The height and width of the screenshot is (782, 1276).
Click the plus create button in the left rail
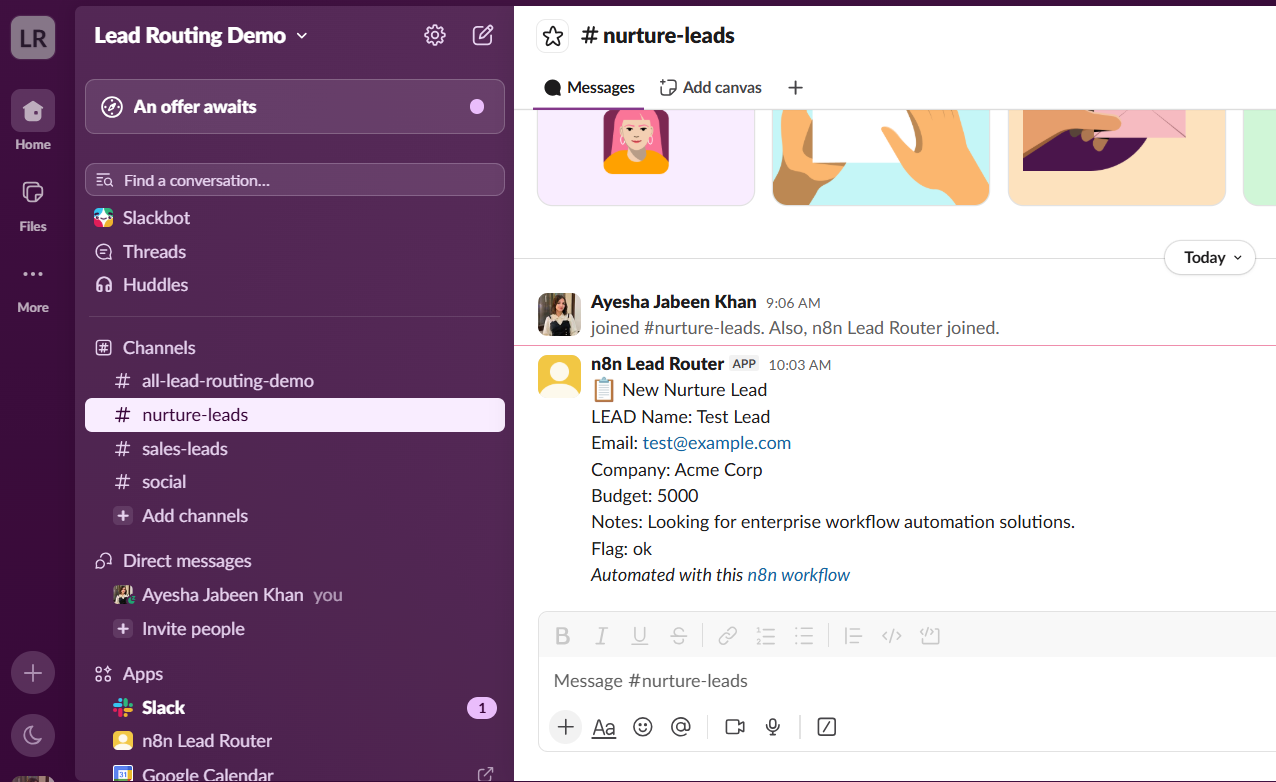tap(33, 673)
